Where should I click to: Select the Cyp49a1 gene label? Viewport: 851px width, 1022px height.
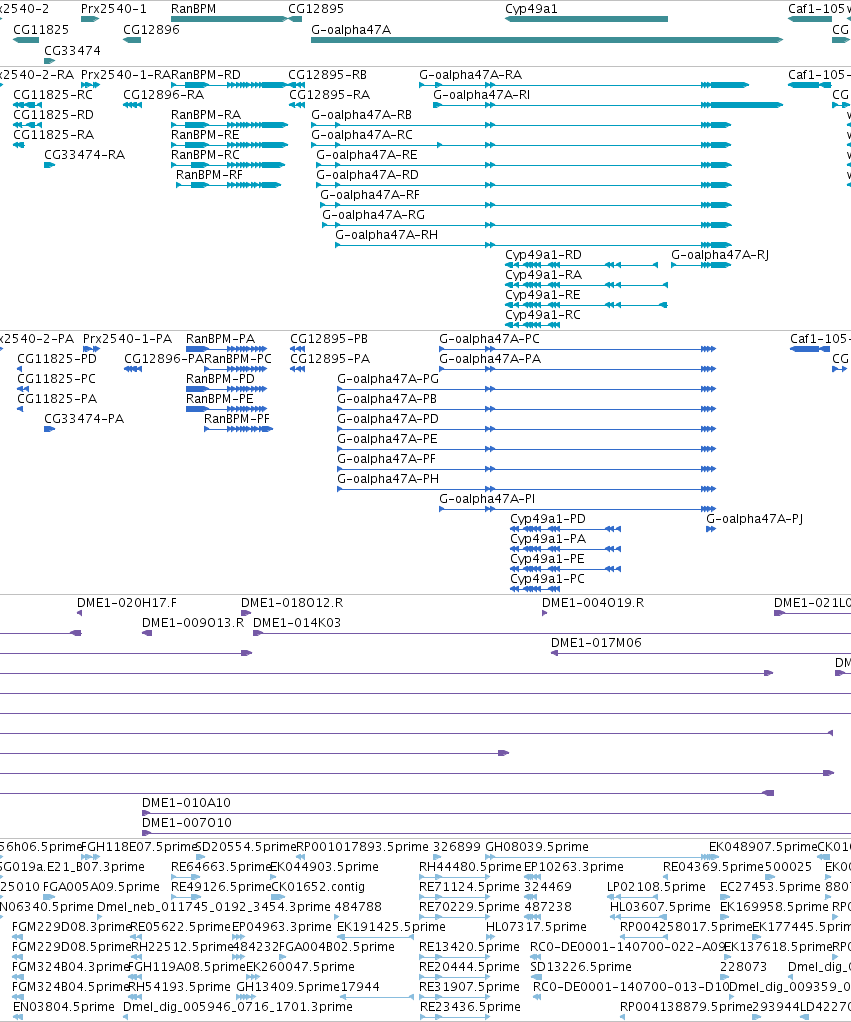[x=531, y=9]
